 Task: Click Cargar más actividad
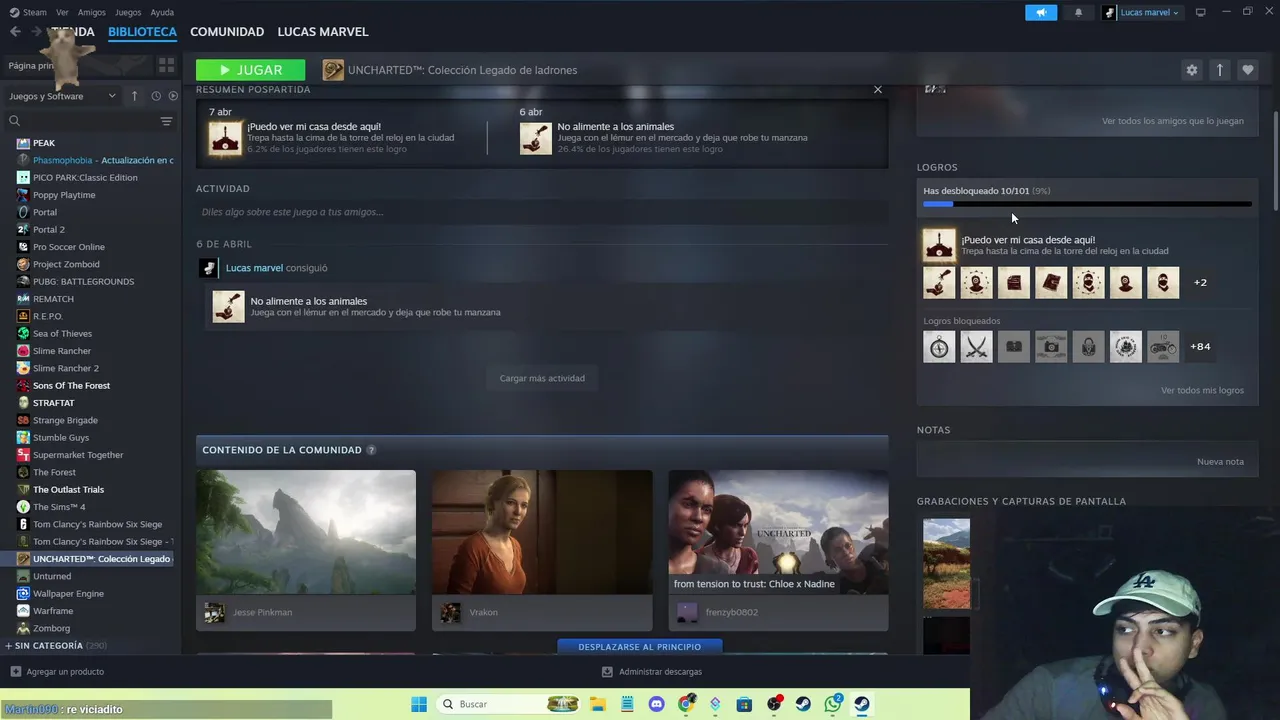[542, 378]
